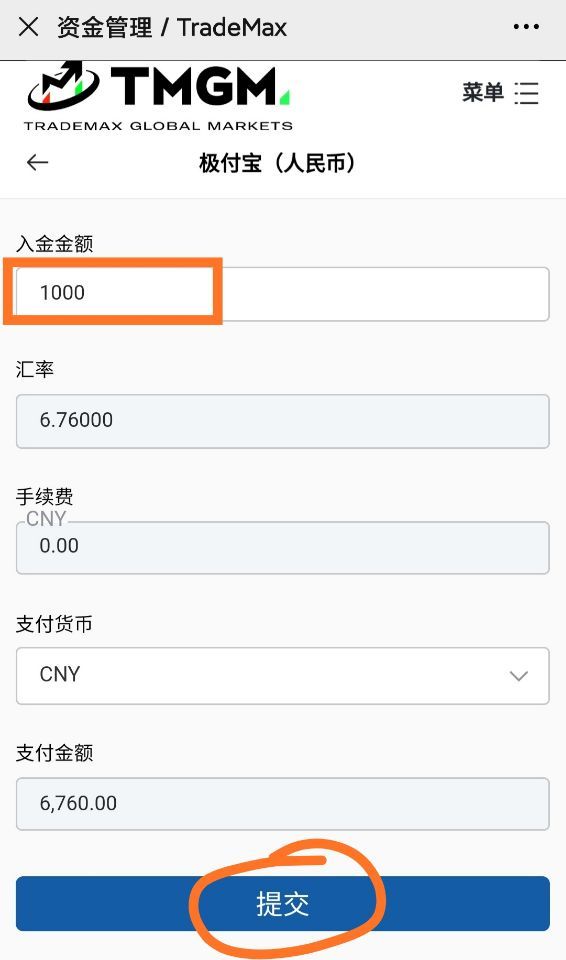Tap the 菜单 menu label
The height and width of the screenshot is (960, 566).
point(483,93)
